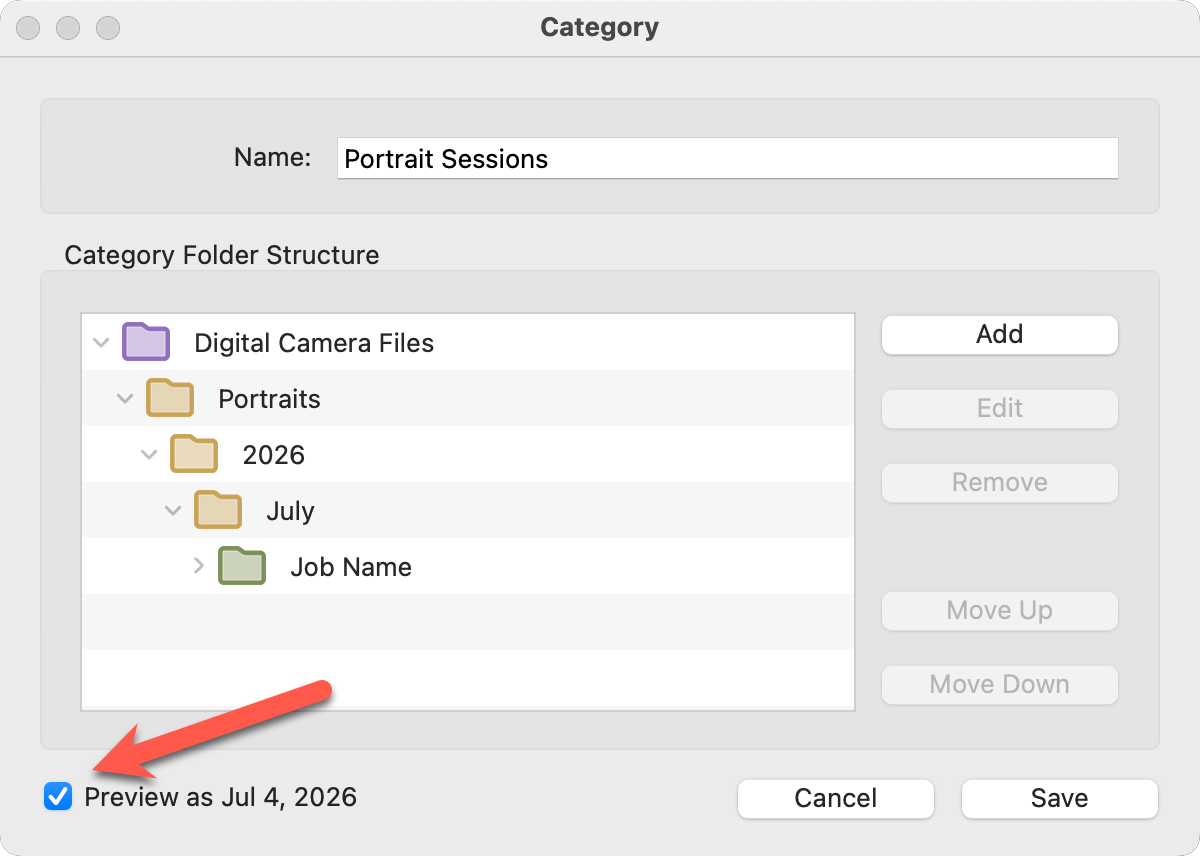Screen dimensions: 1200x856
Task: Click the Move Up button
Action: (999, 610)
